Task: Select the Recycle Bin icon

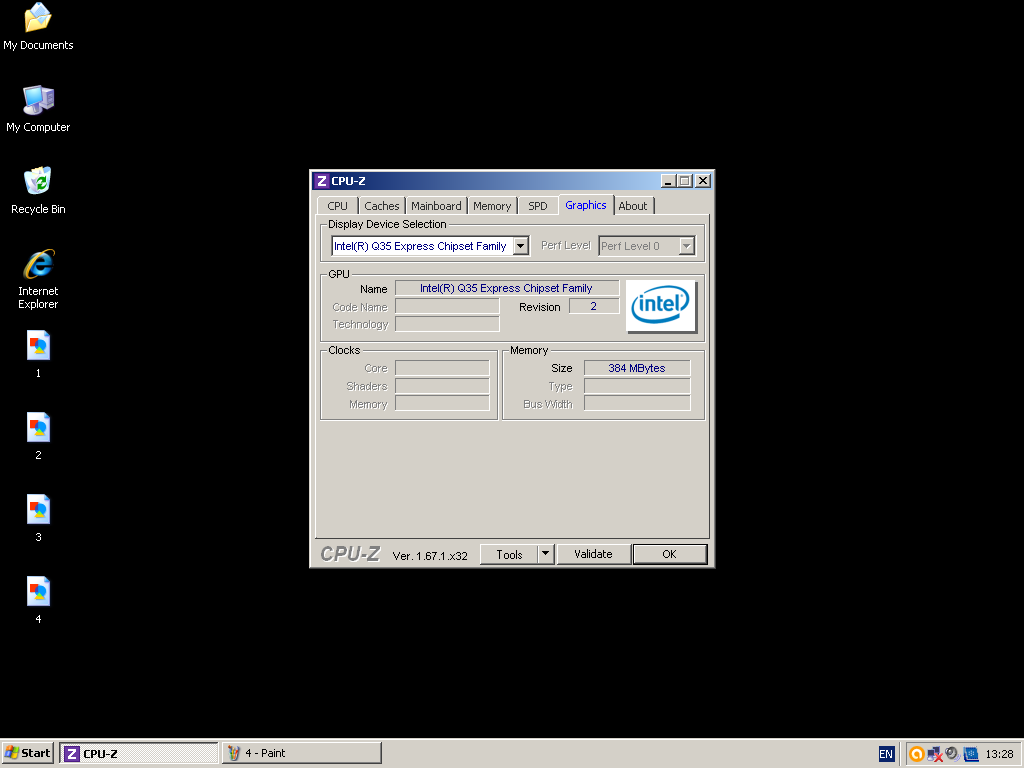Action: tap(38, 190)
